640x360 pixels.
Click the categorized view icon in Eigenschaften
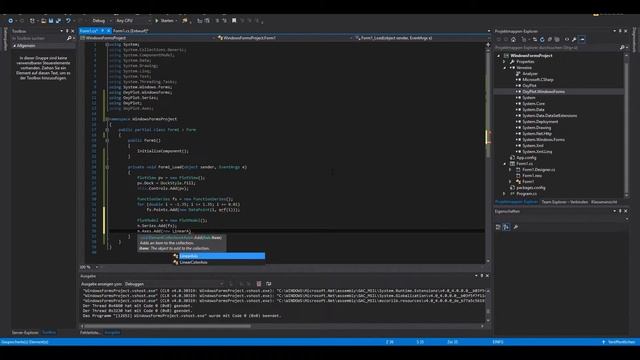pyautogui.click(x=498, y=227)
